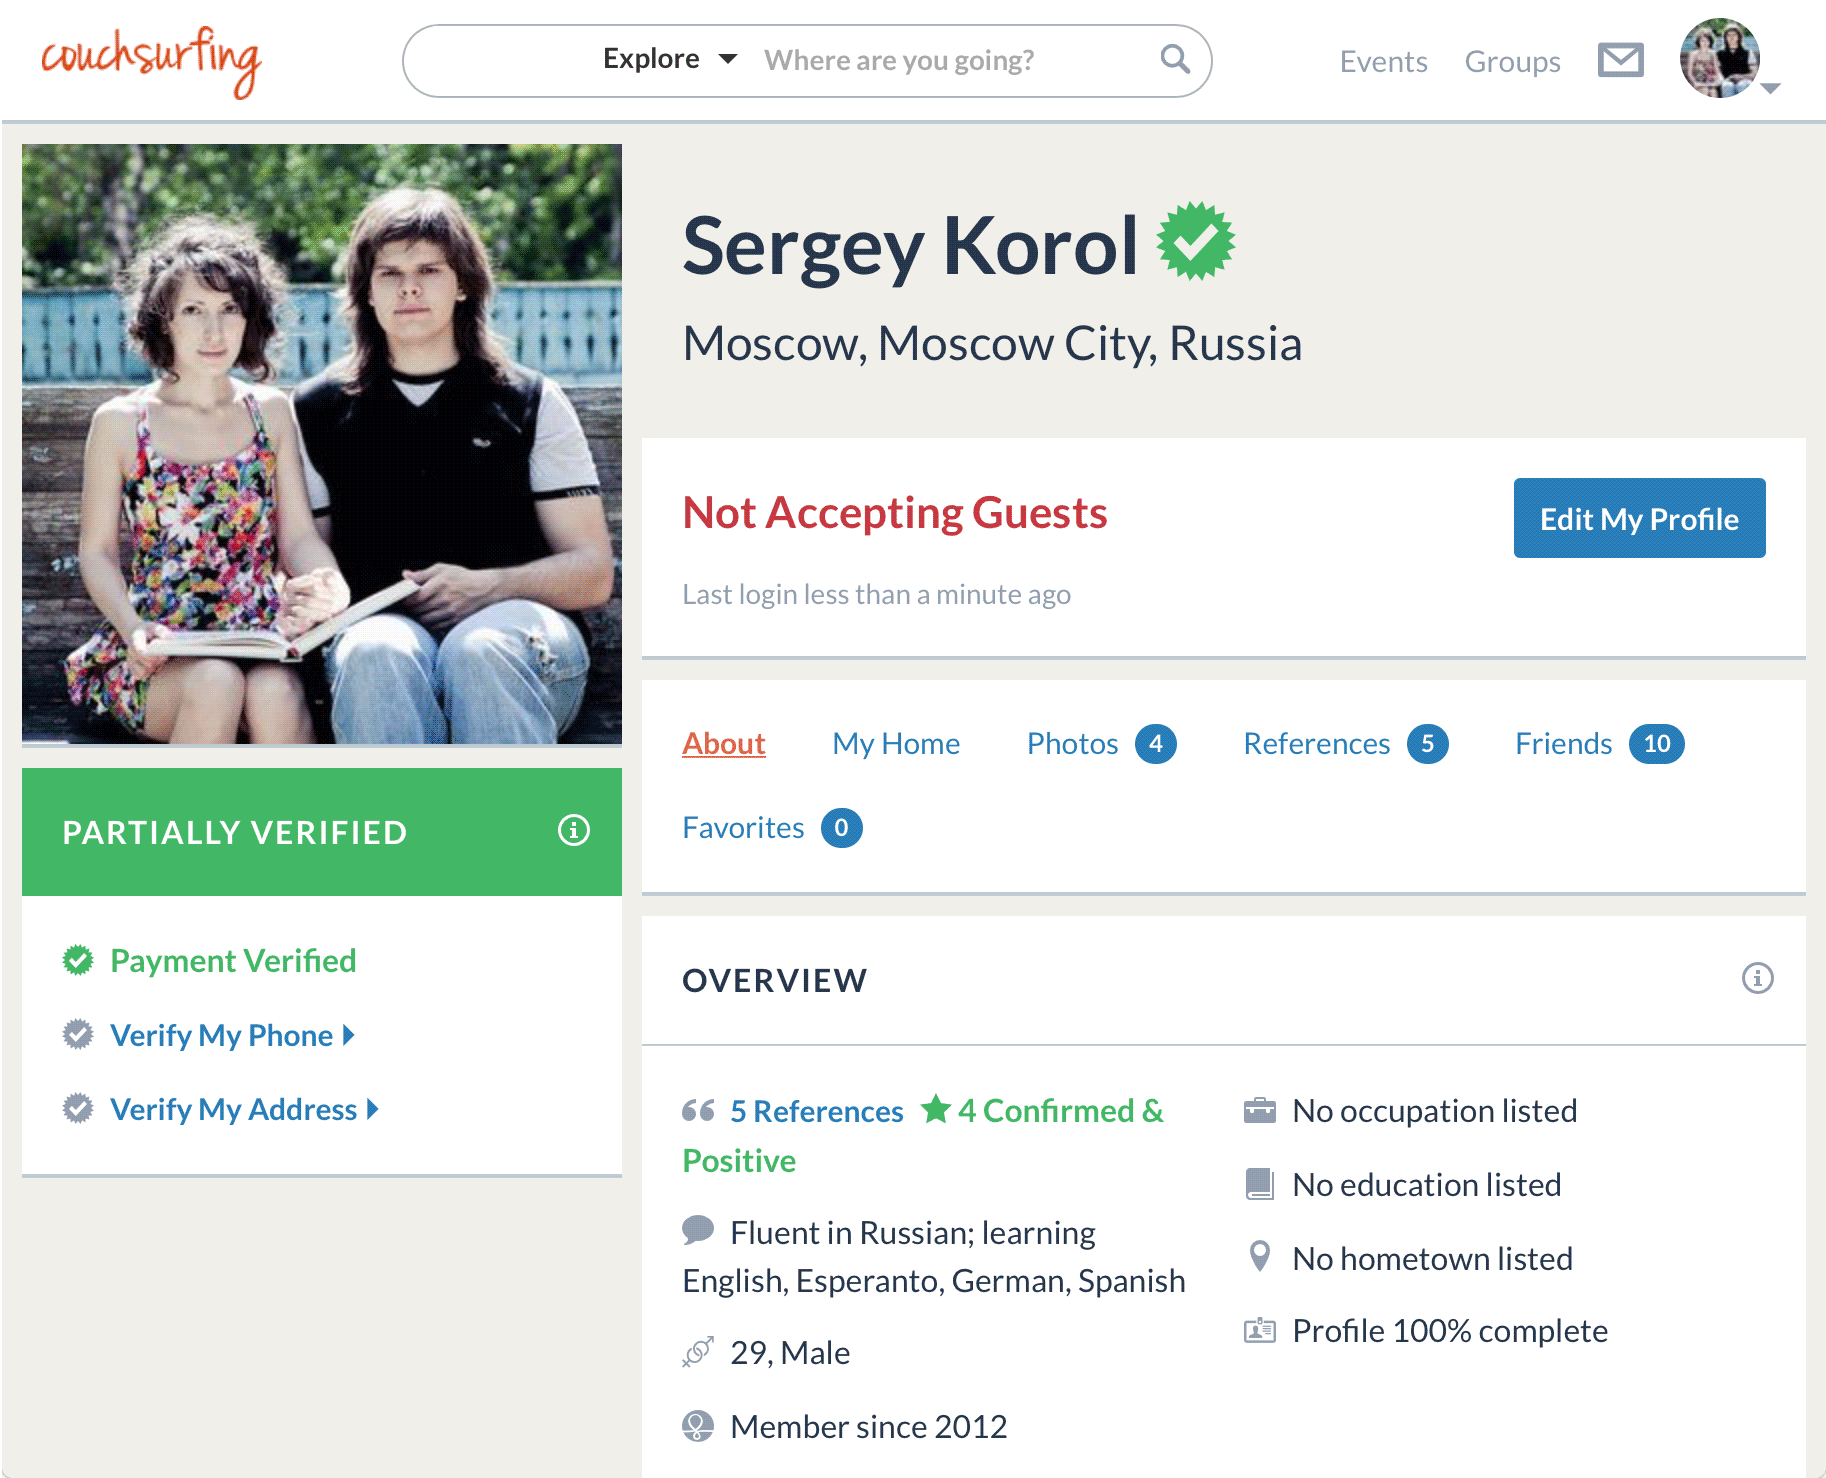Expand Verify My Phone arrow
The width and height of the screenshot is (1826, 1478).
click(x=349, y=1035)
